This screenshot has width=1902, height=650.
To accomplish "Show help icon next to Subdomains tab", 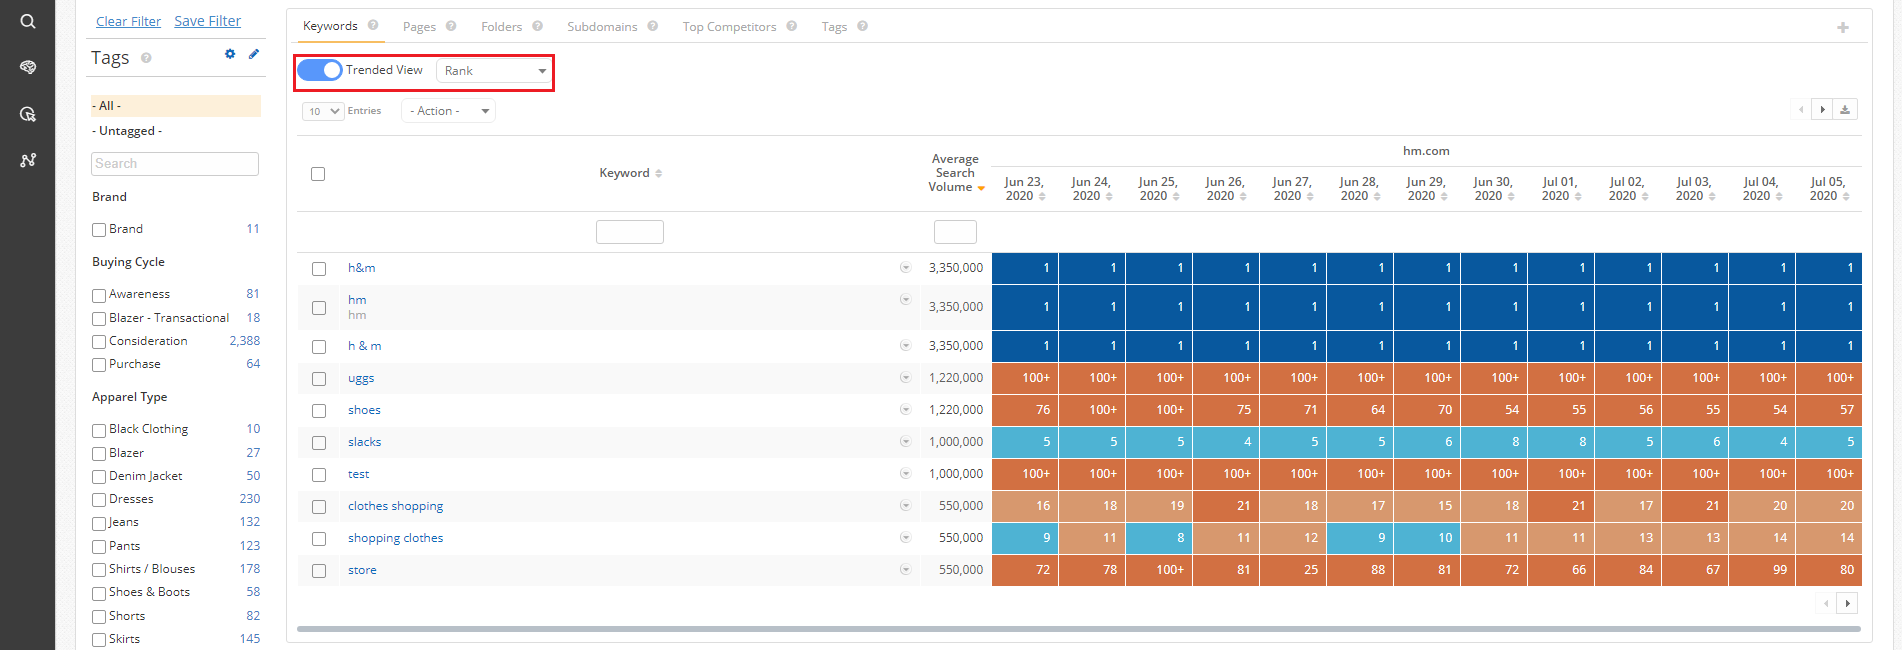I will (x=652, y=26).
